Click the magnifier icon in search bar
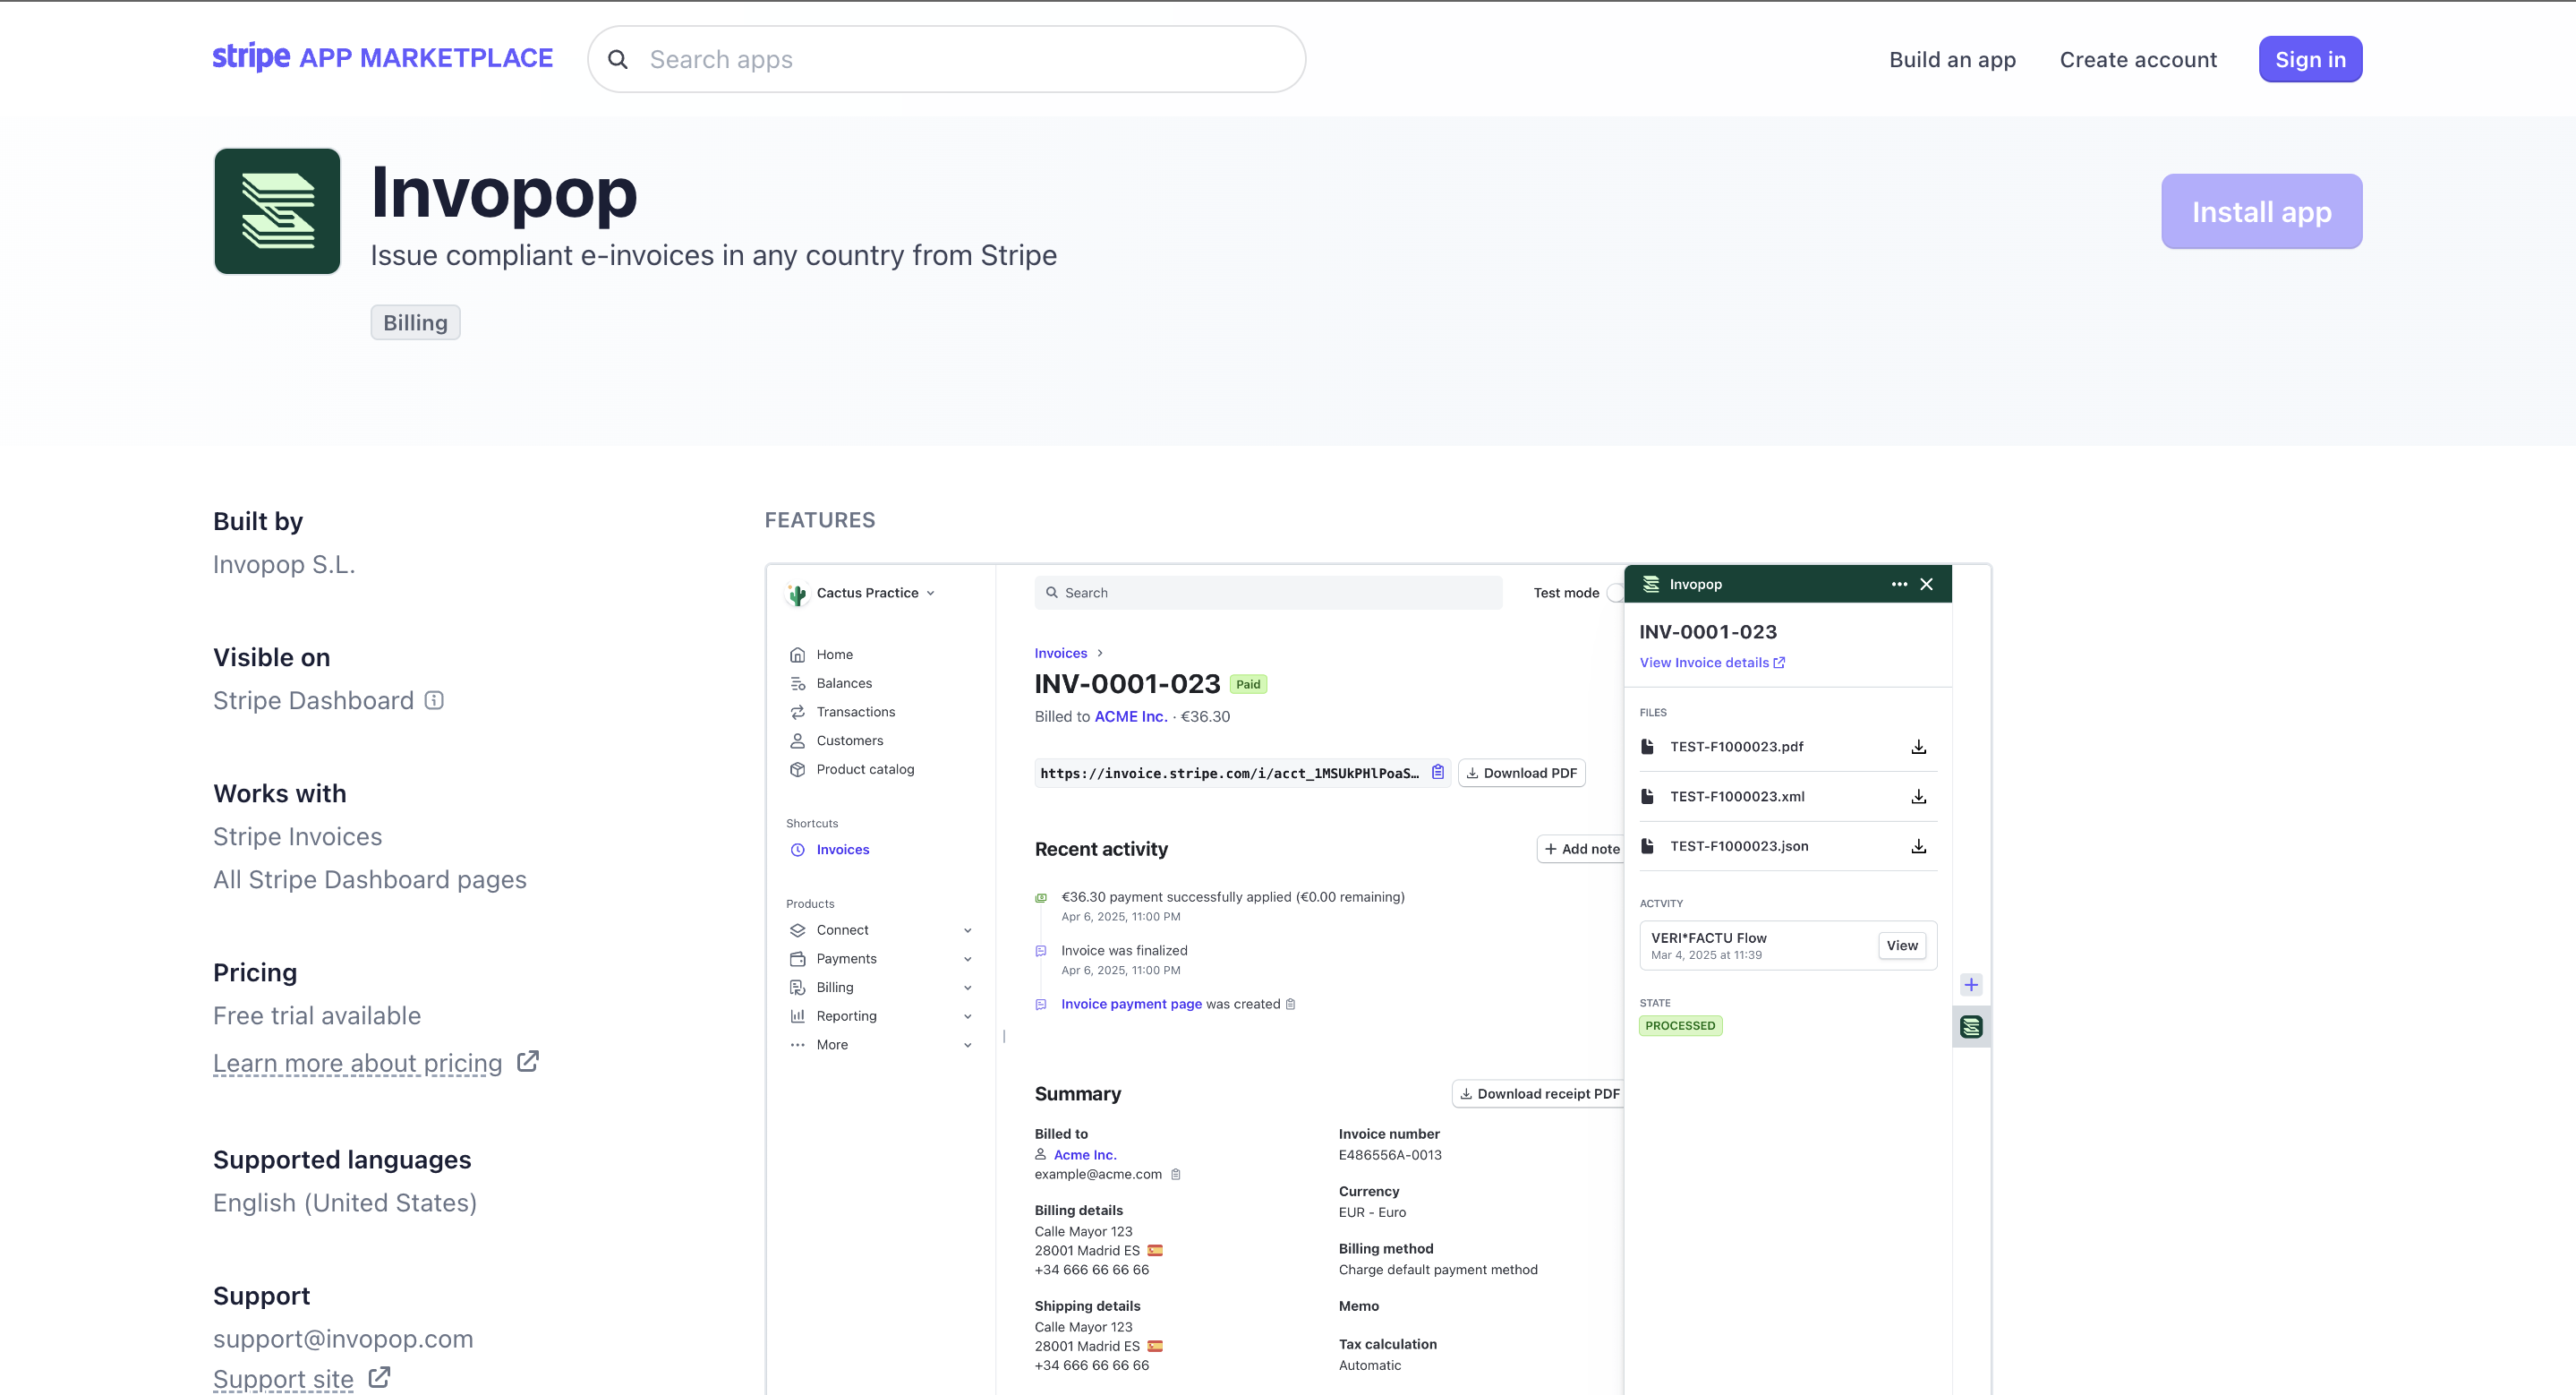The width and height of the screenshot is (2576, 1395). (x=618, y=60)
